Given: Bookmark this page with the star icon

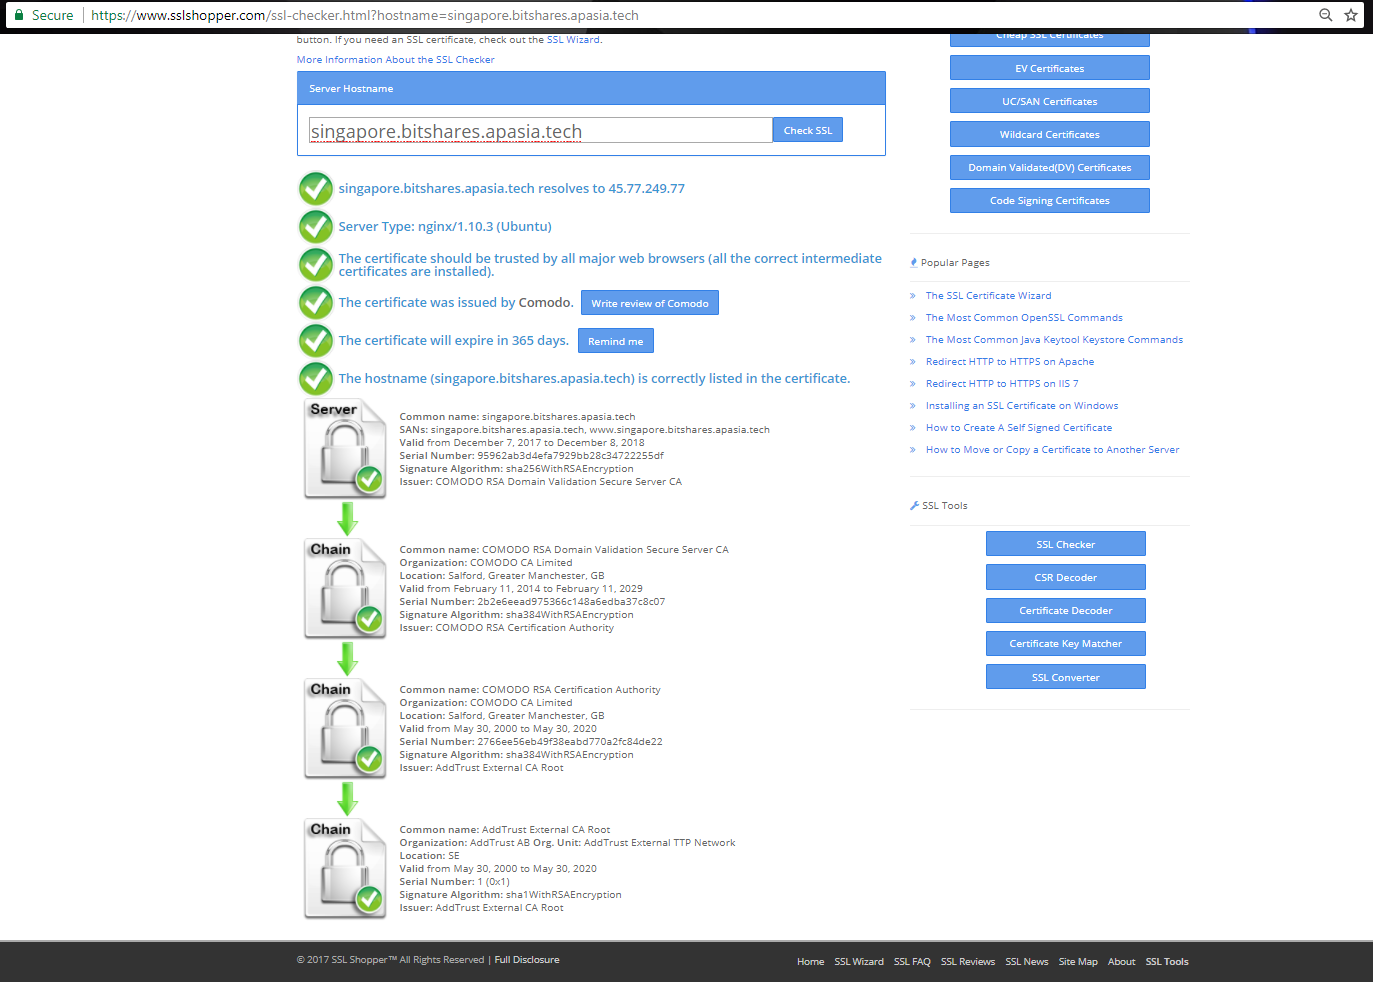Looking at the screenshot, I should (1351, 15).
